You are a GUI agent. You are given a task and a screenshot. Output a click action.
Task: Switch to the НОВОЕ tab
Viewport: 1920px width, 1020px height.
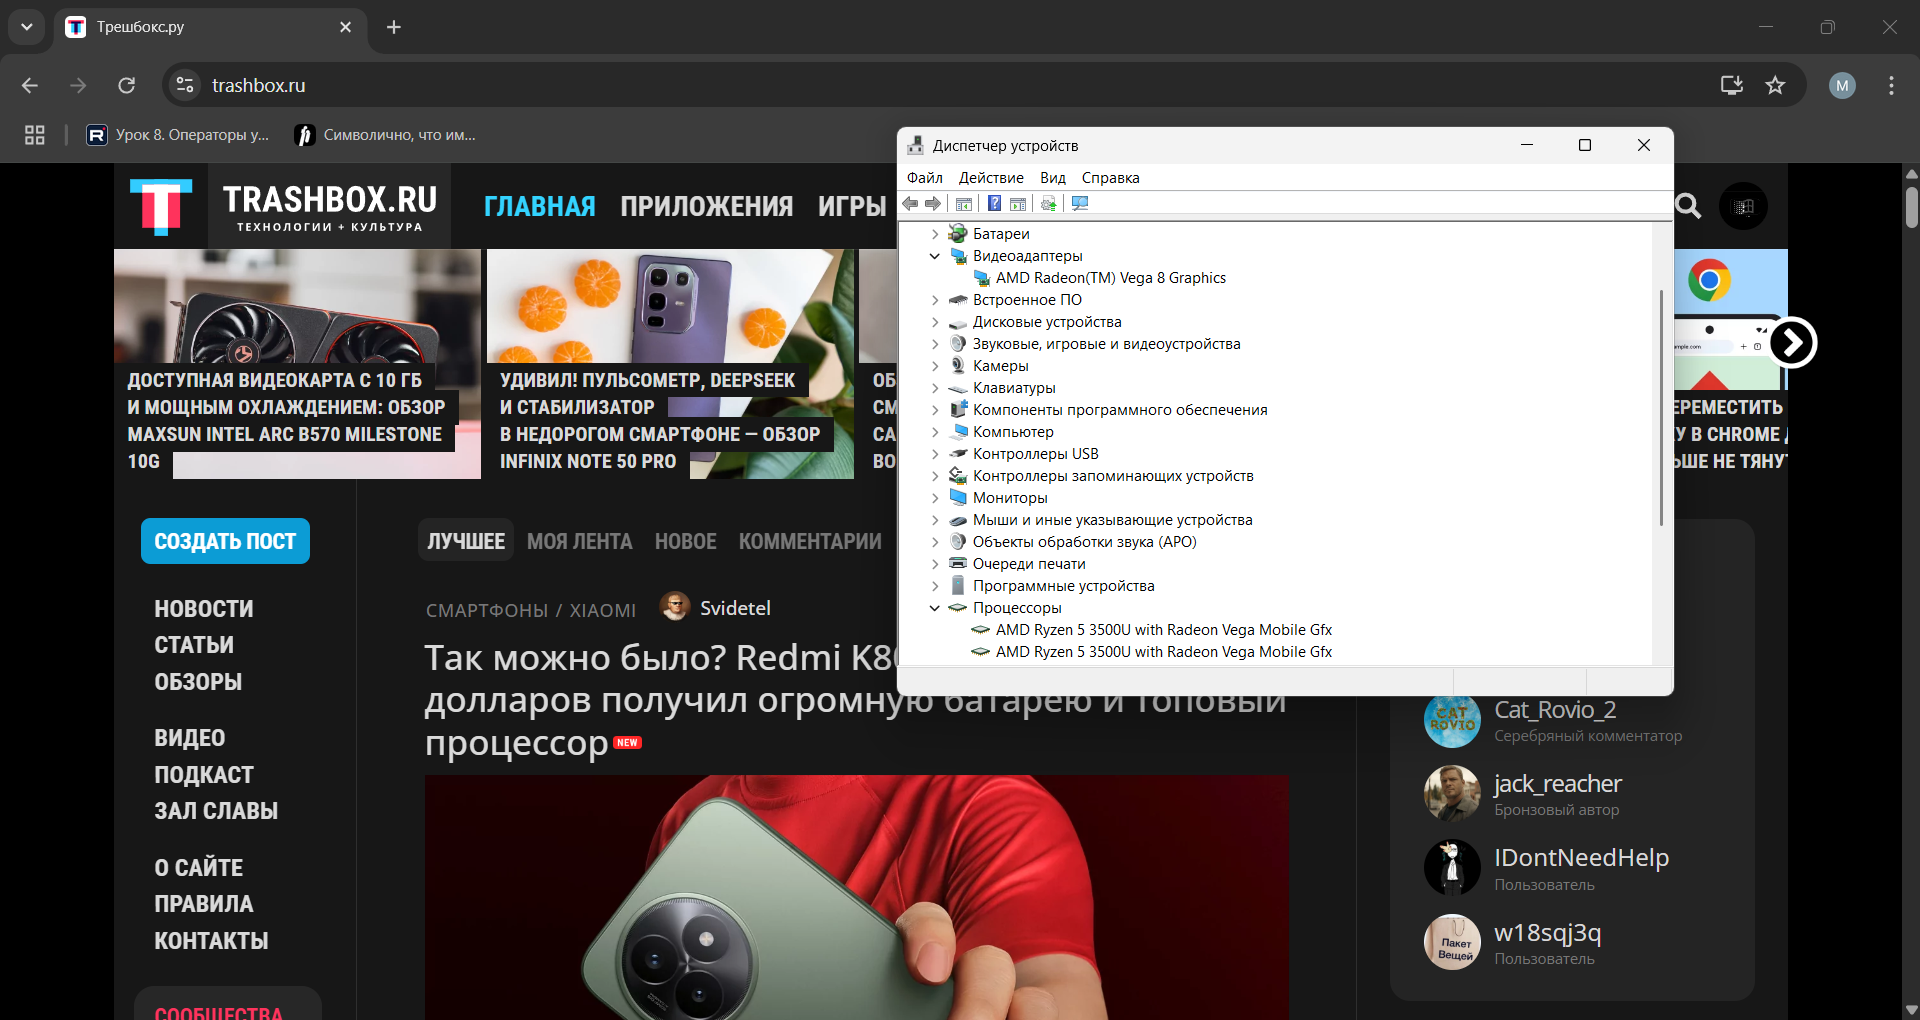click(686, 541)
